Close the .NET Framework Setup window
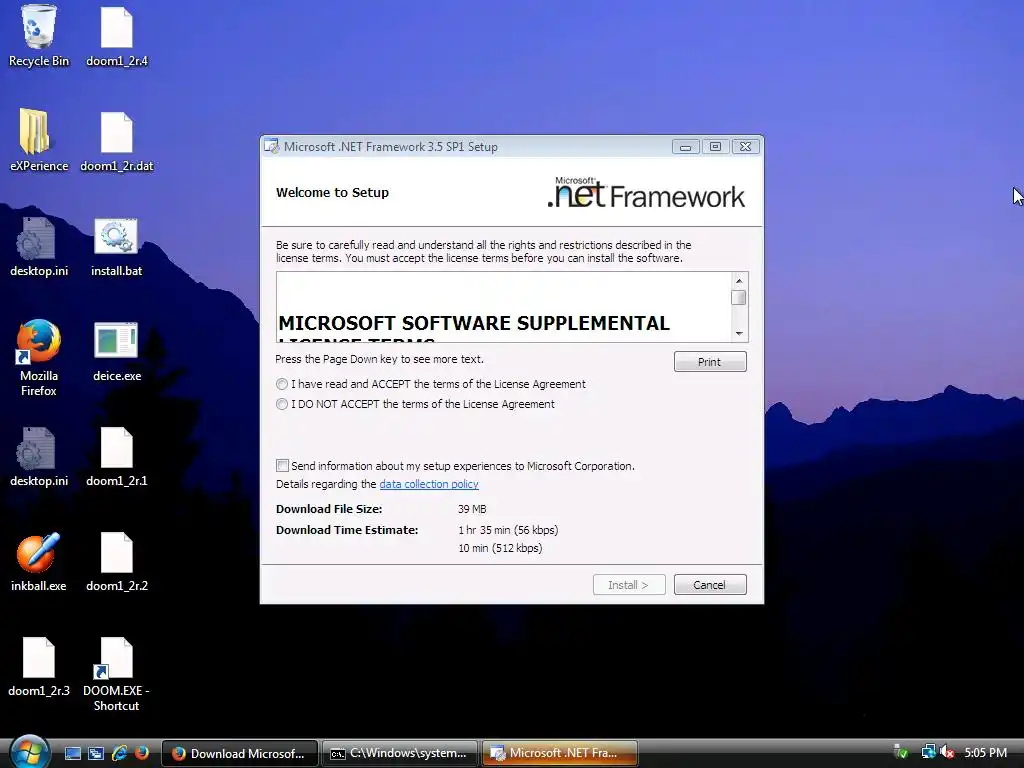Image resolution: width=1024 pixels, height=768 pixels. 746,147
